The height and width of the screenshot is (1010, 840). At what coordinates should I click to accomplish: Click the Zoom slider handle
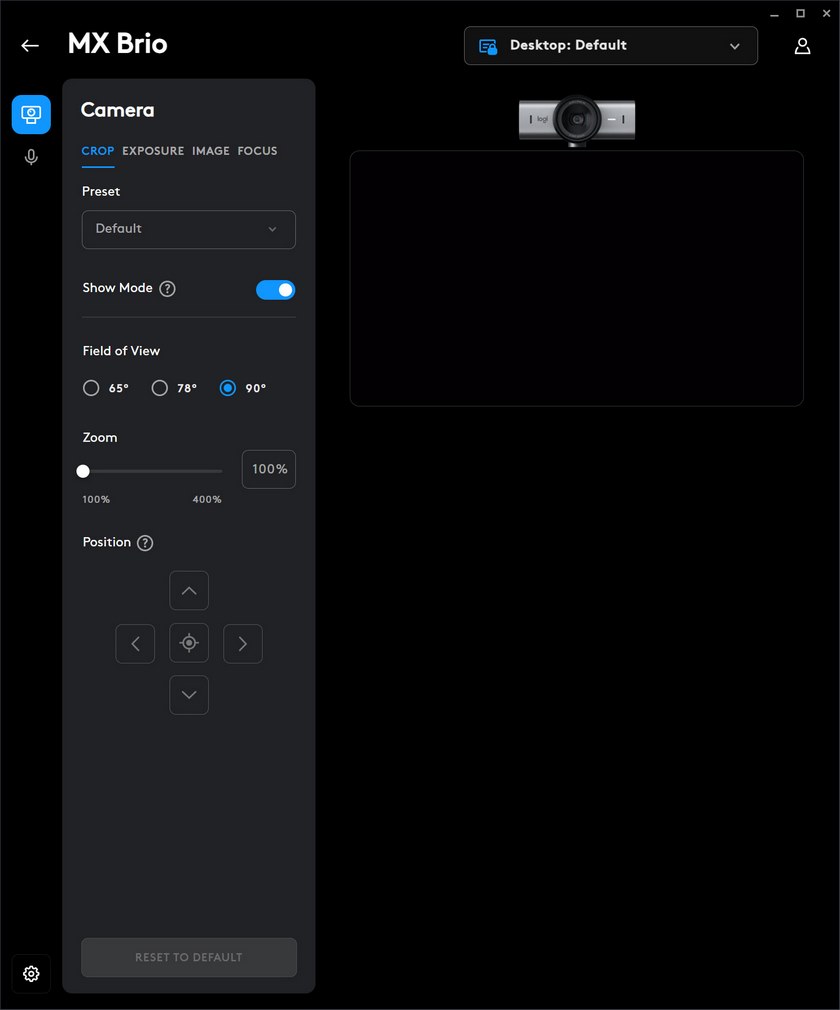pos(83,471)
